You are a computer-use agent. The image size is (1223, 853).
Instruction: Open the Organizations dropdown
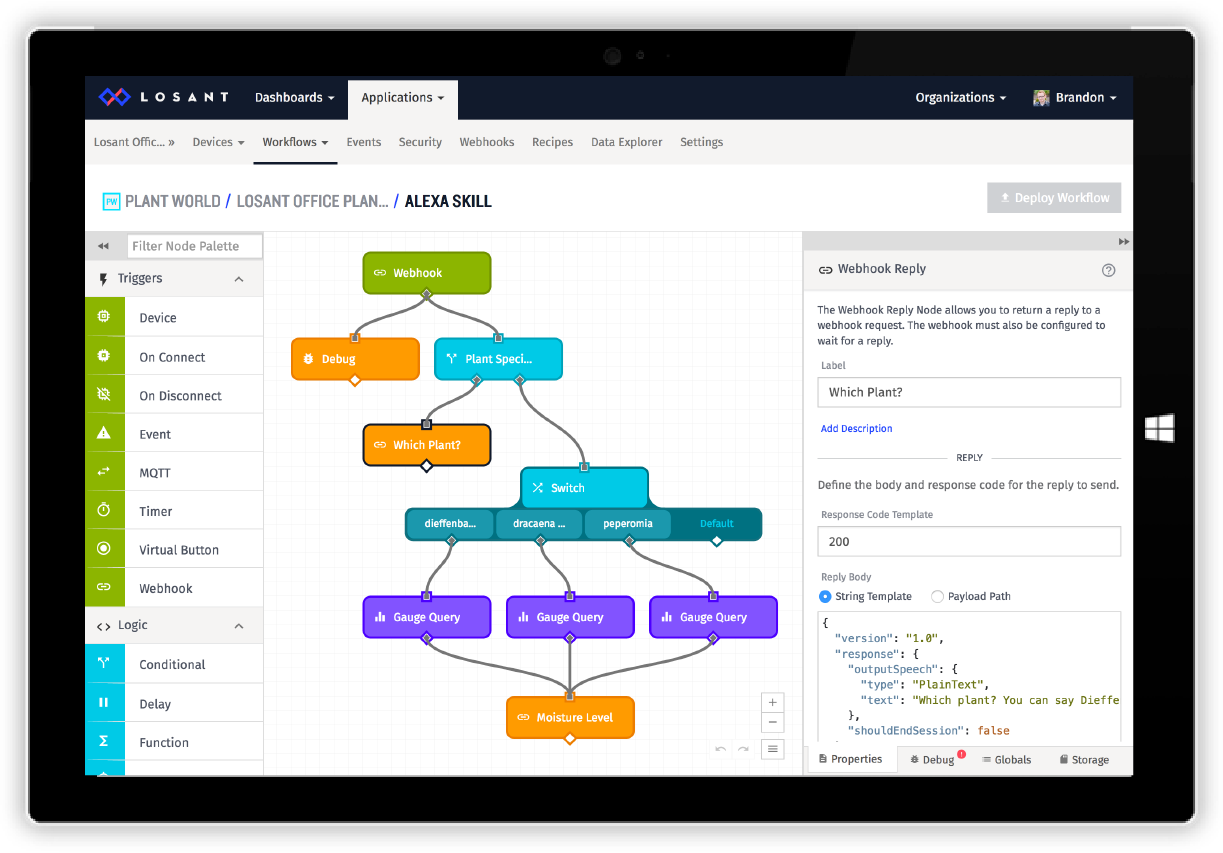click(x=960, y=97)
